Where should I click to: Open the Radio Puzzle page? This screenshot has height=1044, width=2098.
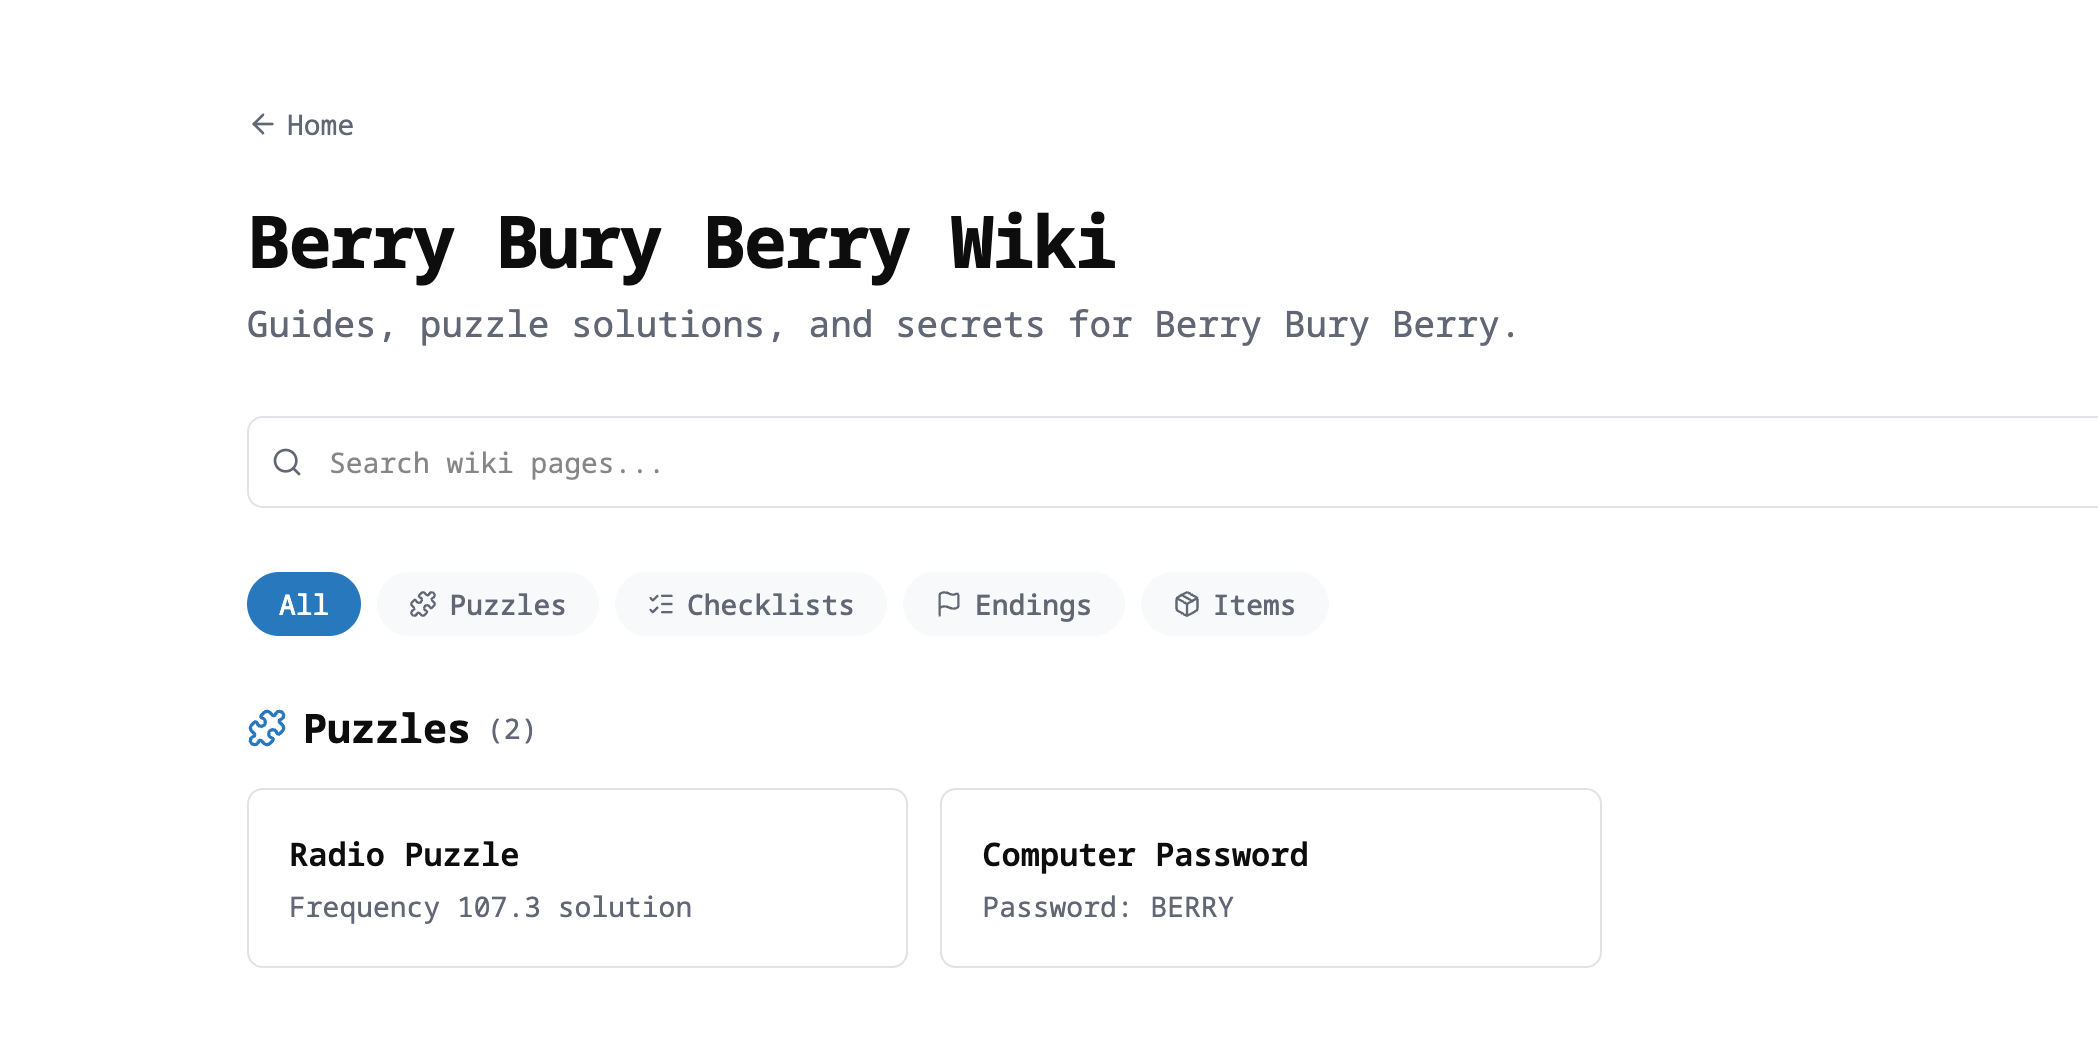pos(576,878)
